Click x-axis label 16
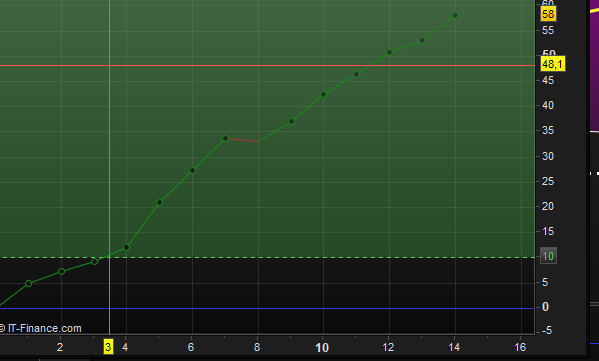 (x=520, y=347)
